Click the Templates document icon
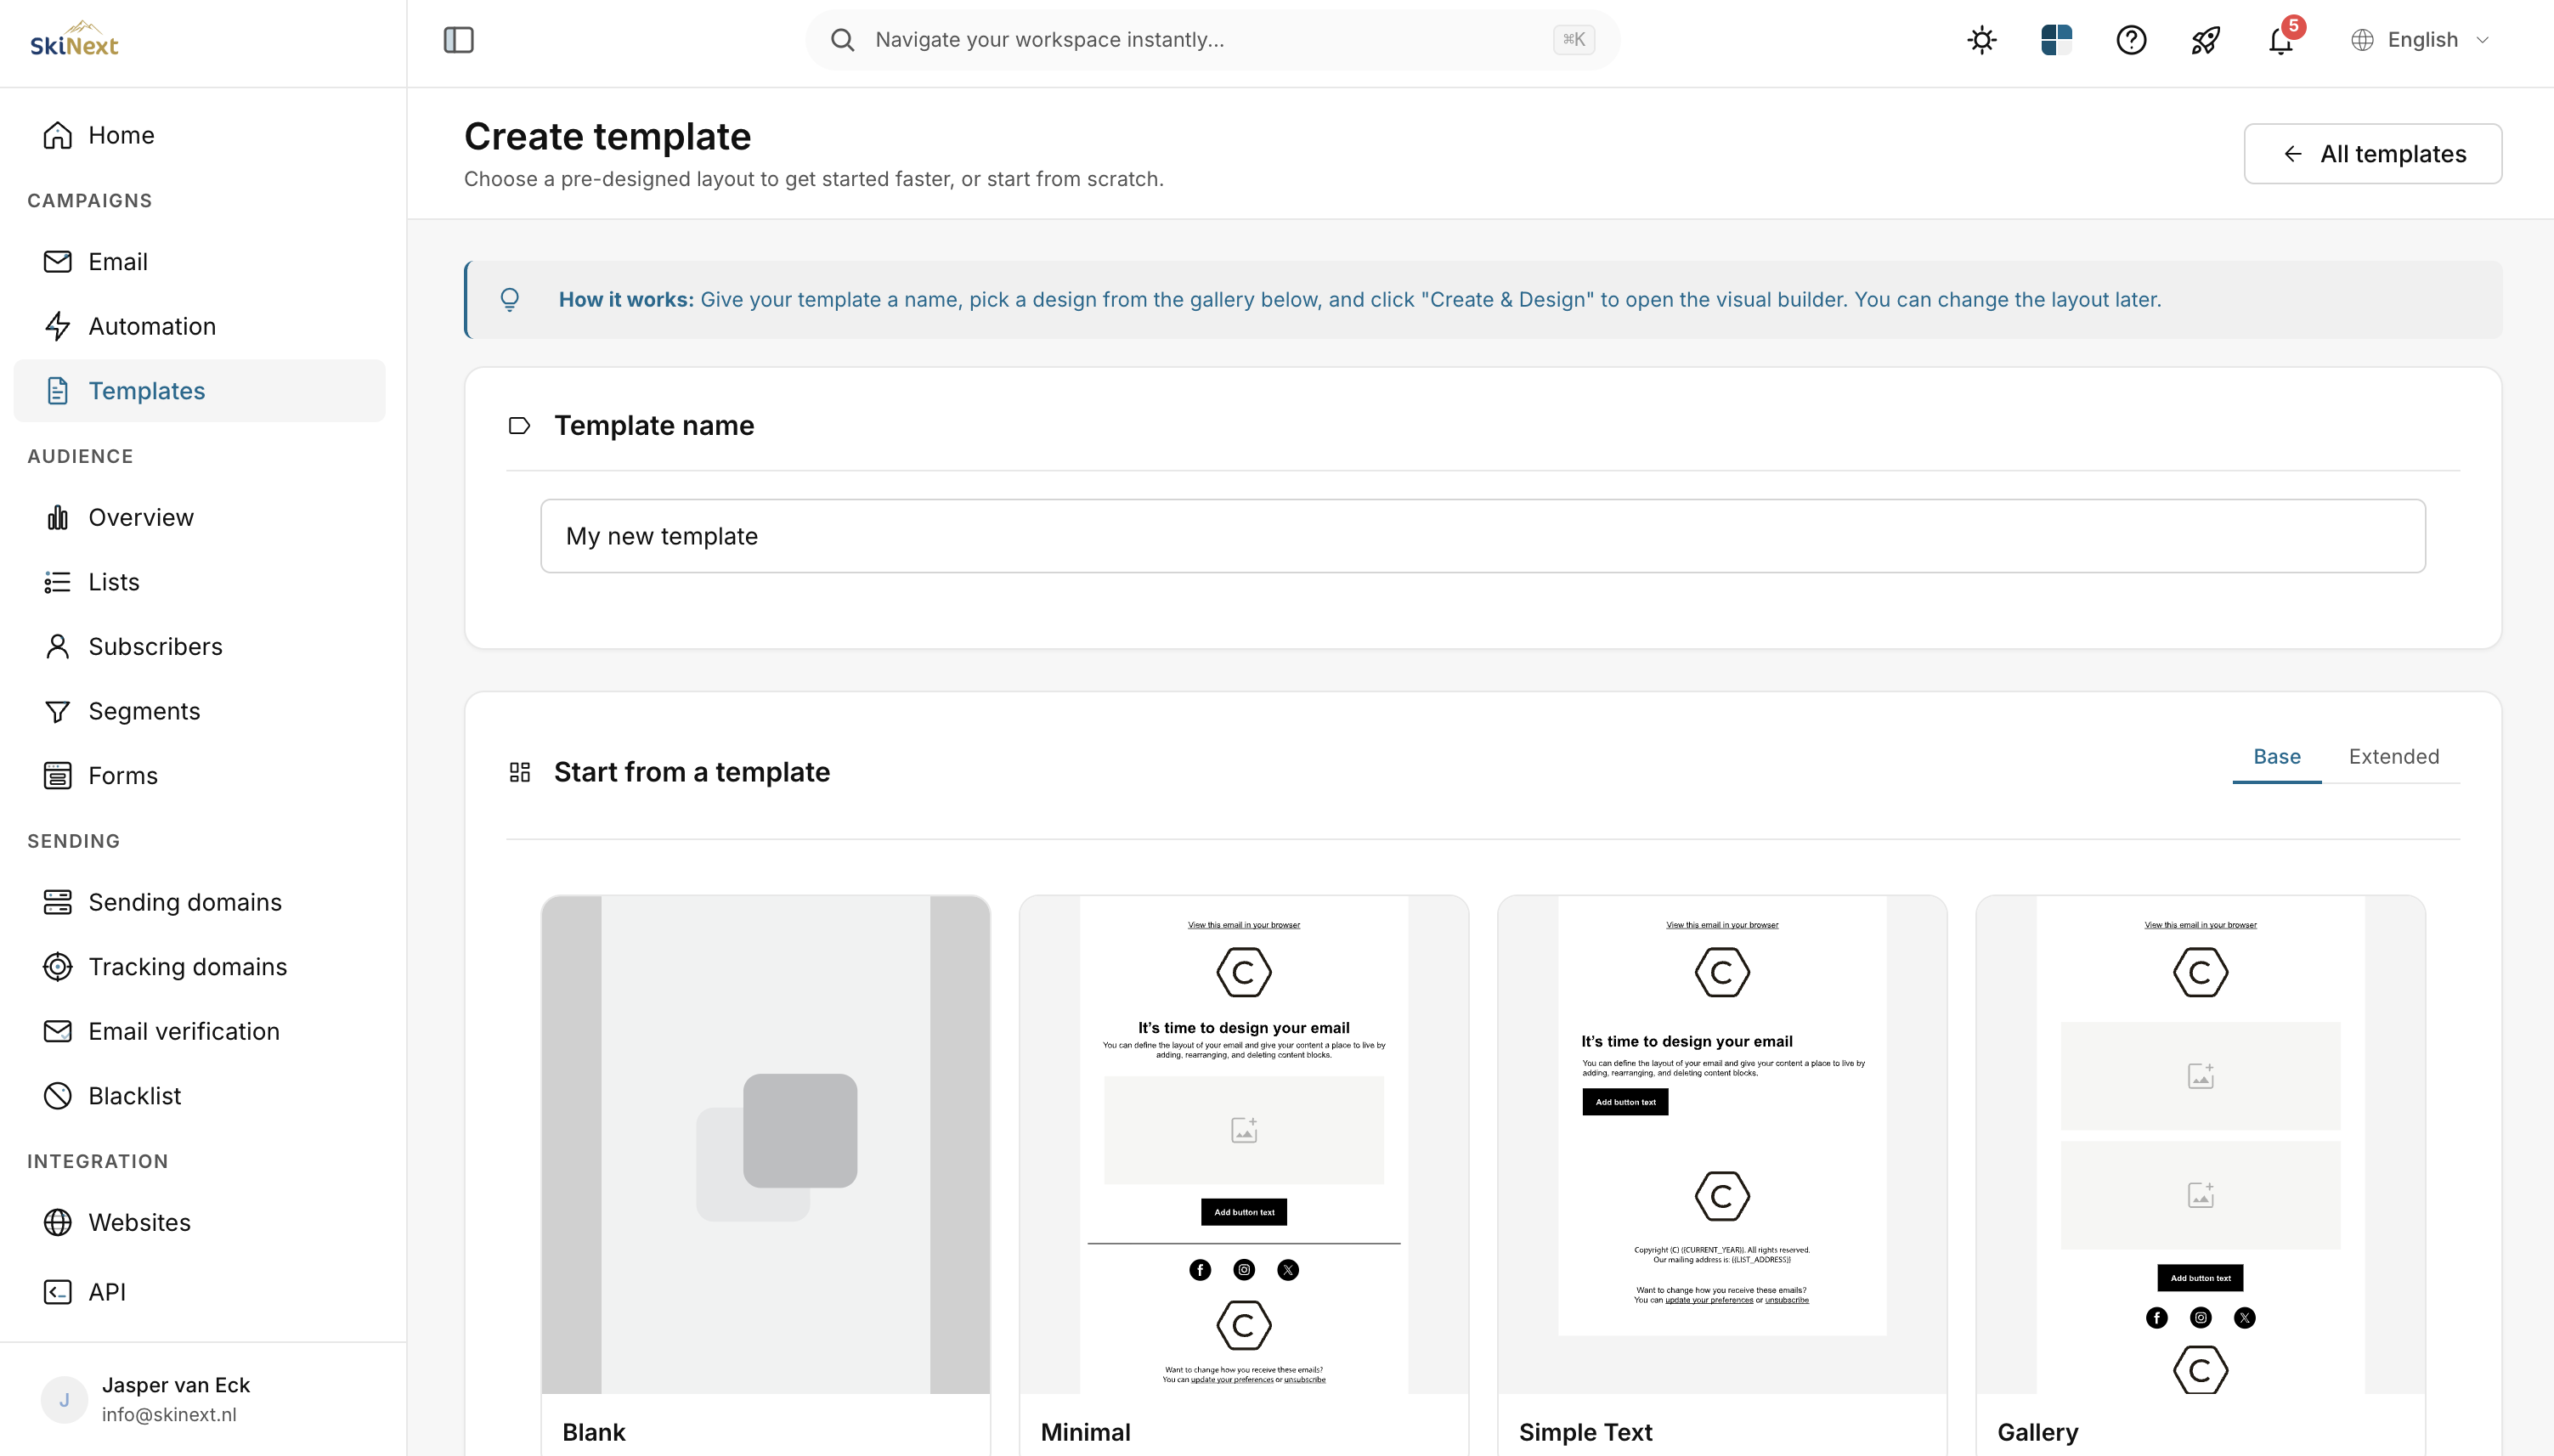2554x1456 pixels. 58,390
